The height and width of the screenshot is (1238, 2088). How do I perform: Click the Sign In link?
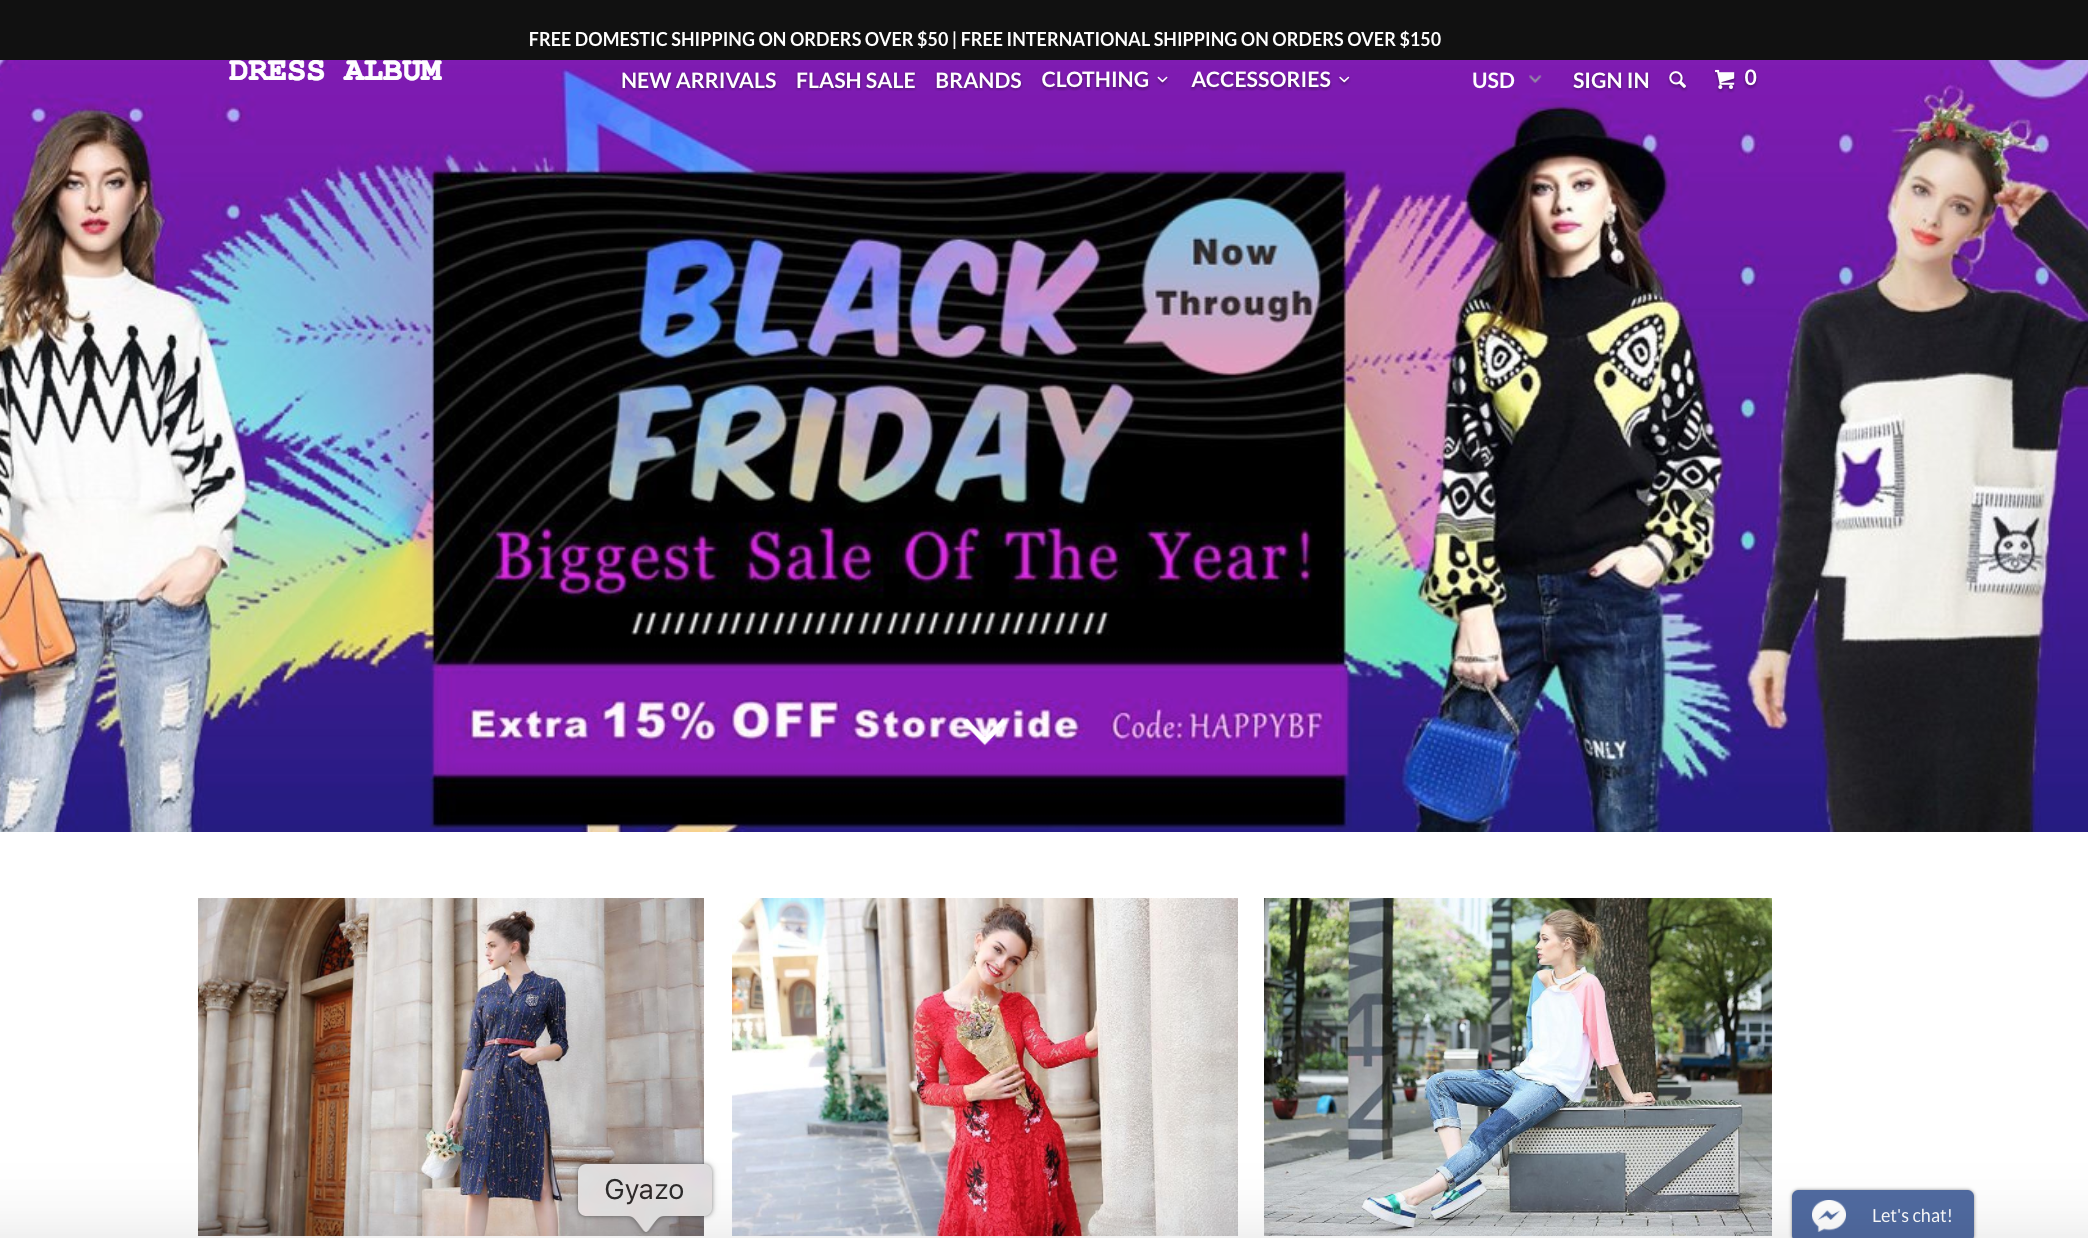(x=1610, y=80)
